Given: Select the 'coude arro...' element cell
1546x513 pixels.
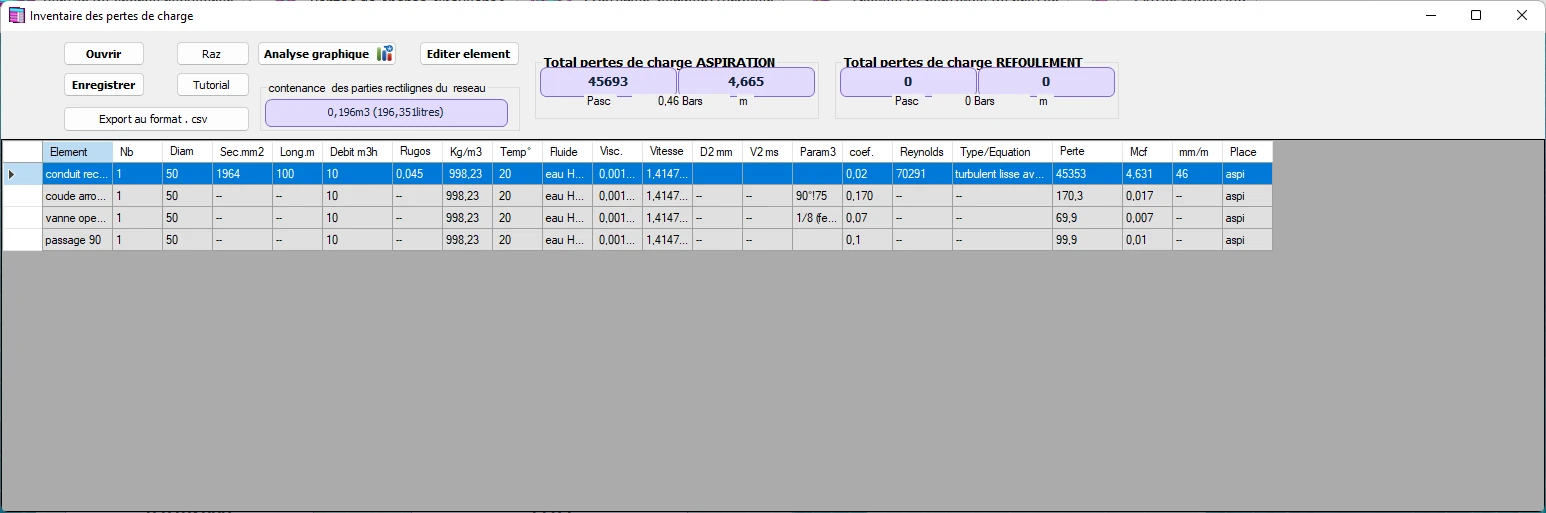Looking at the screenshot, I should click(x=77, y=196).
